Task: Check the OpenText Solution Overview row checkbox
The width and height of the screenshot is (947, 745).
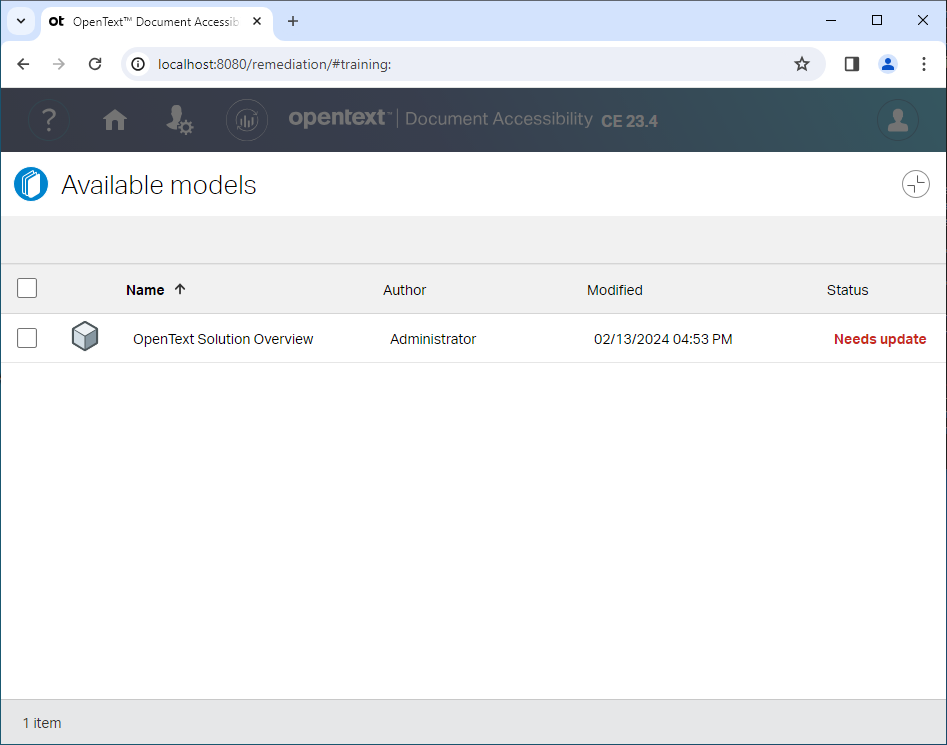Action: click(x=27, y=338)
